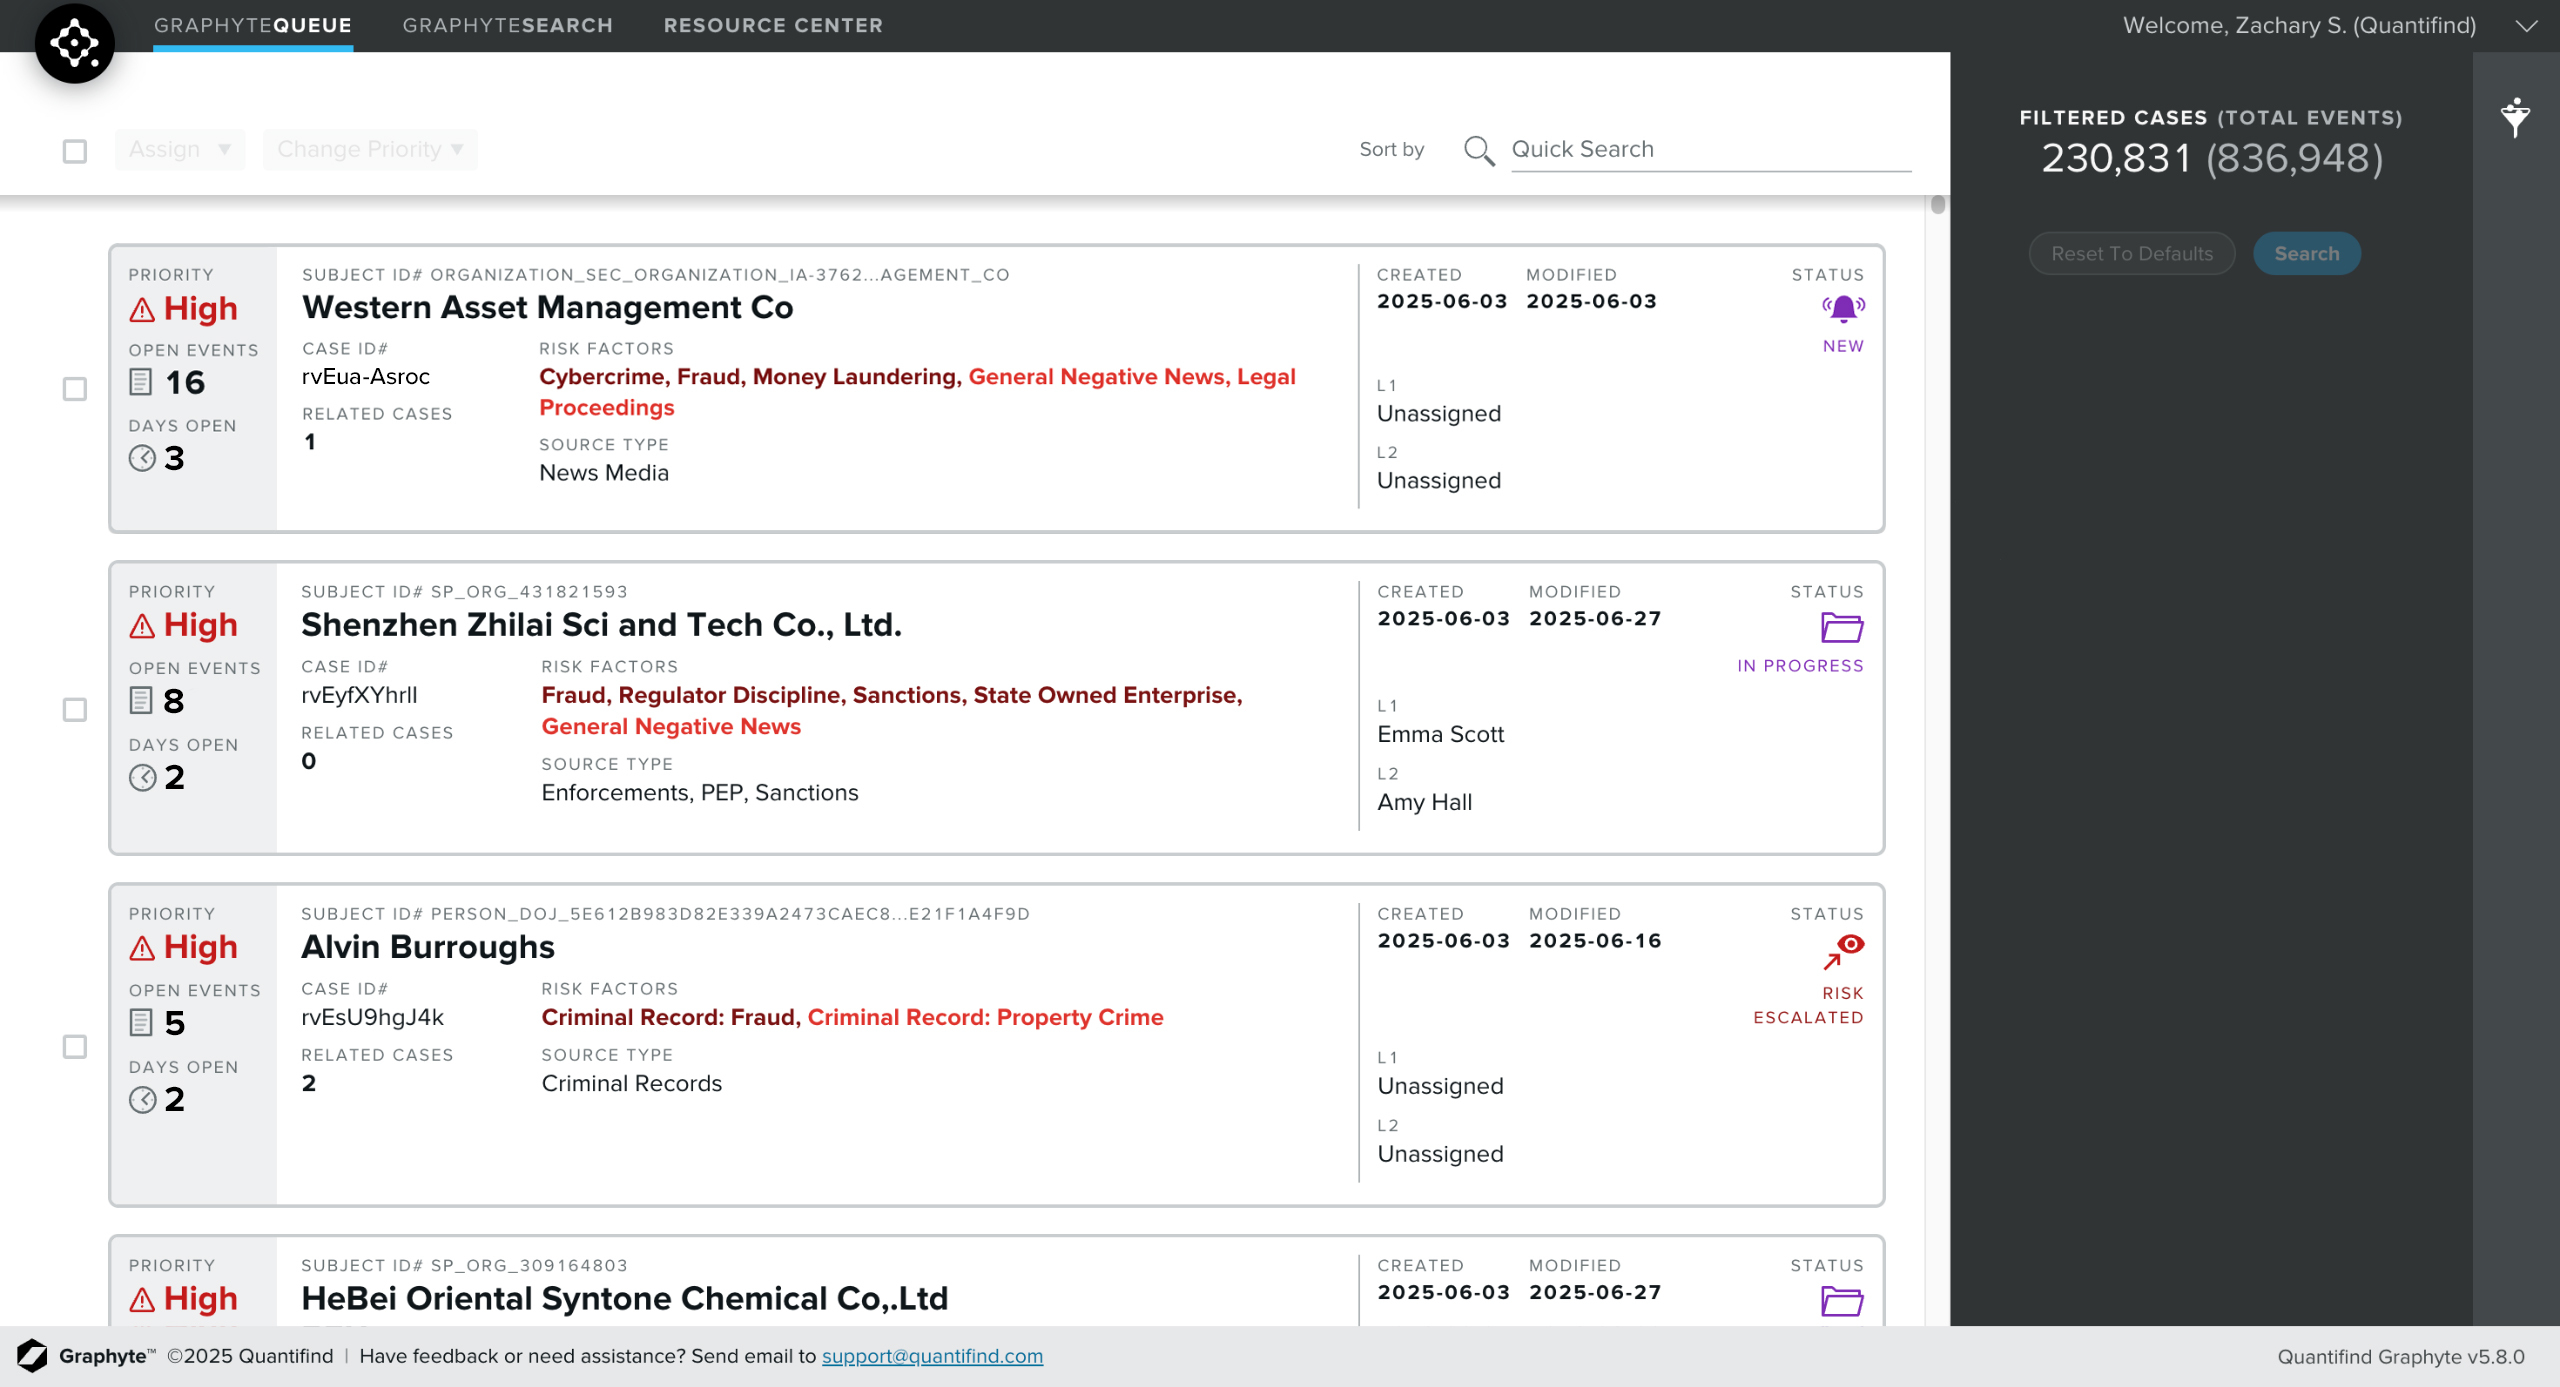Image resolution: width=2560 pixels, height=1387 pixels.
Task: Select the Alvin Burroughs case checkbox
Action: tap(75, 1047)
